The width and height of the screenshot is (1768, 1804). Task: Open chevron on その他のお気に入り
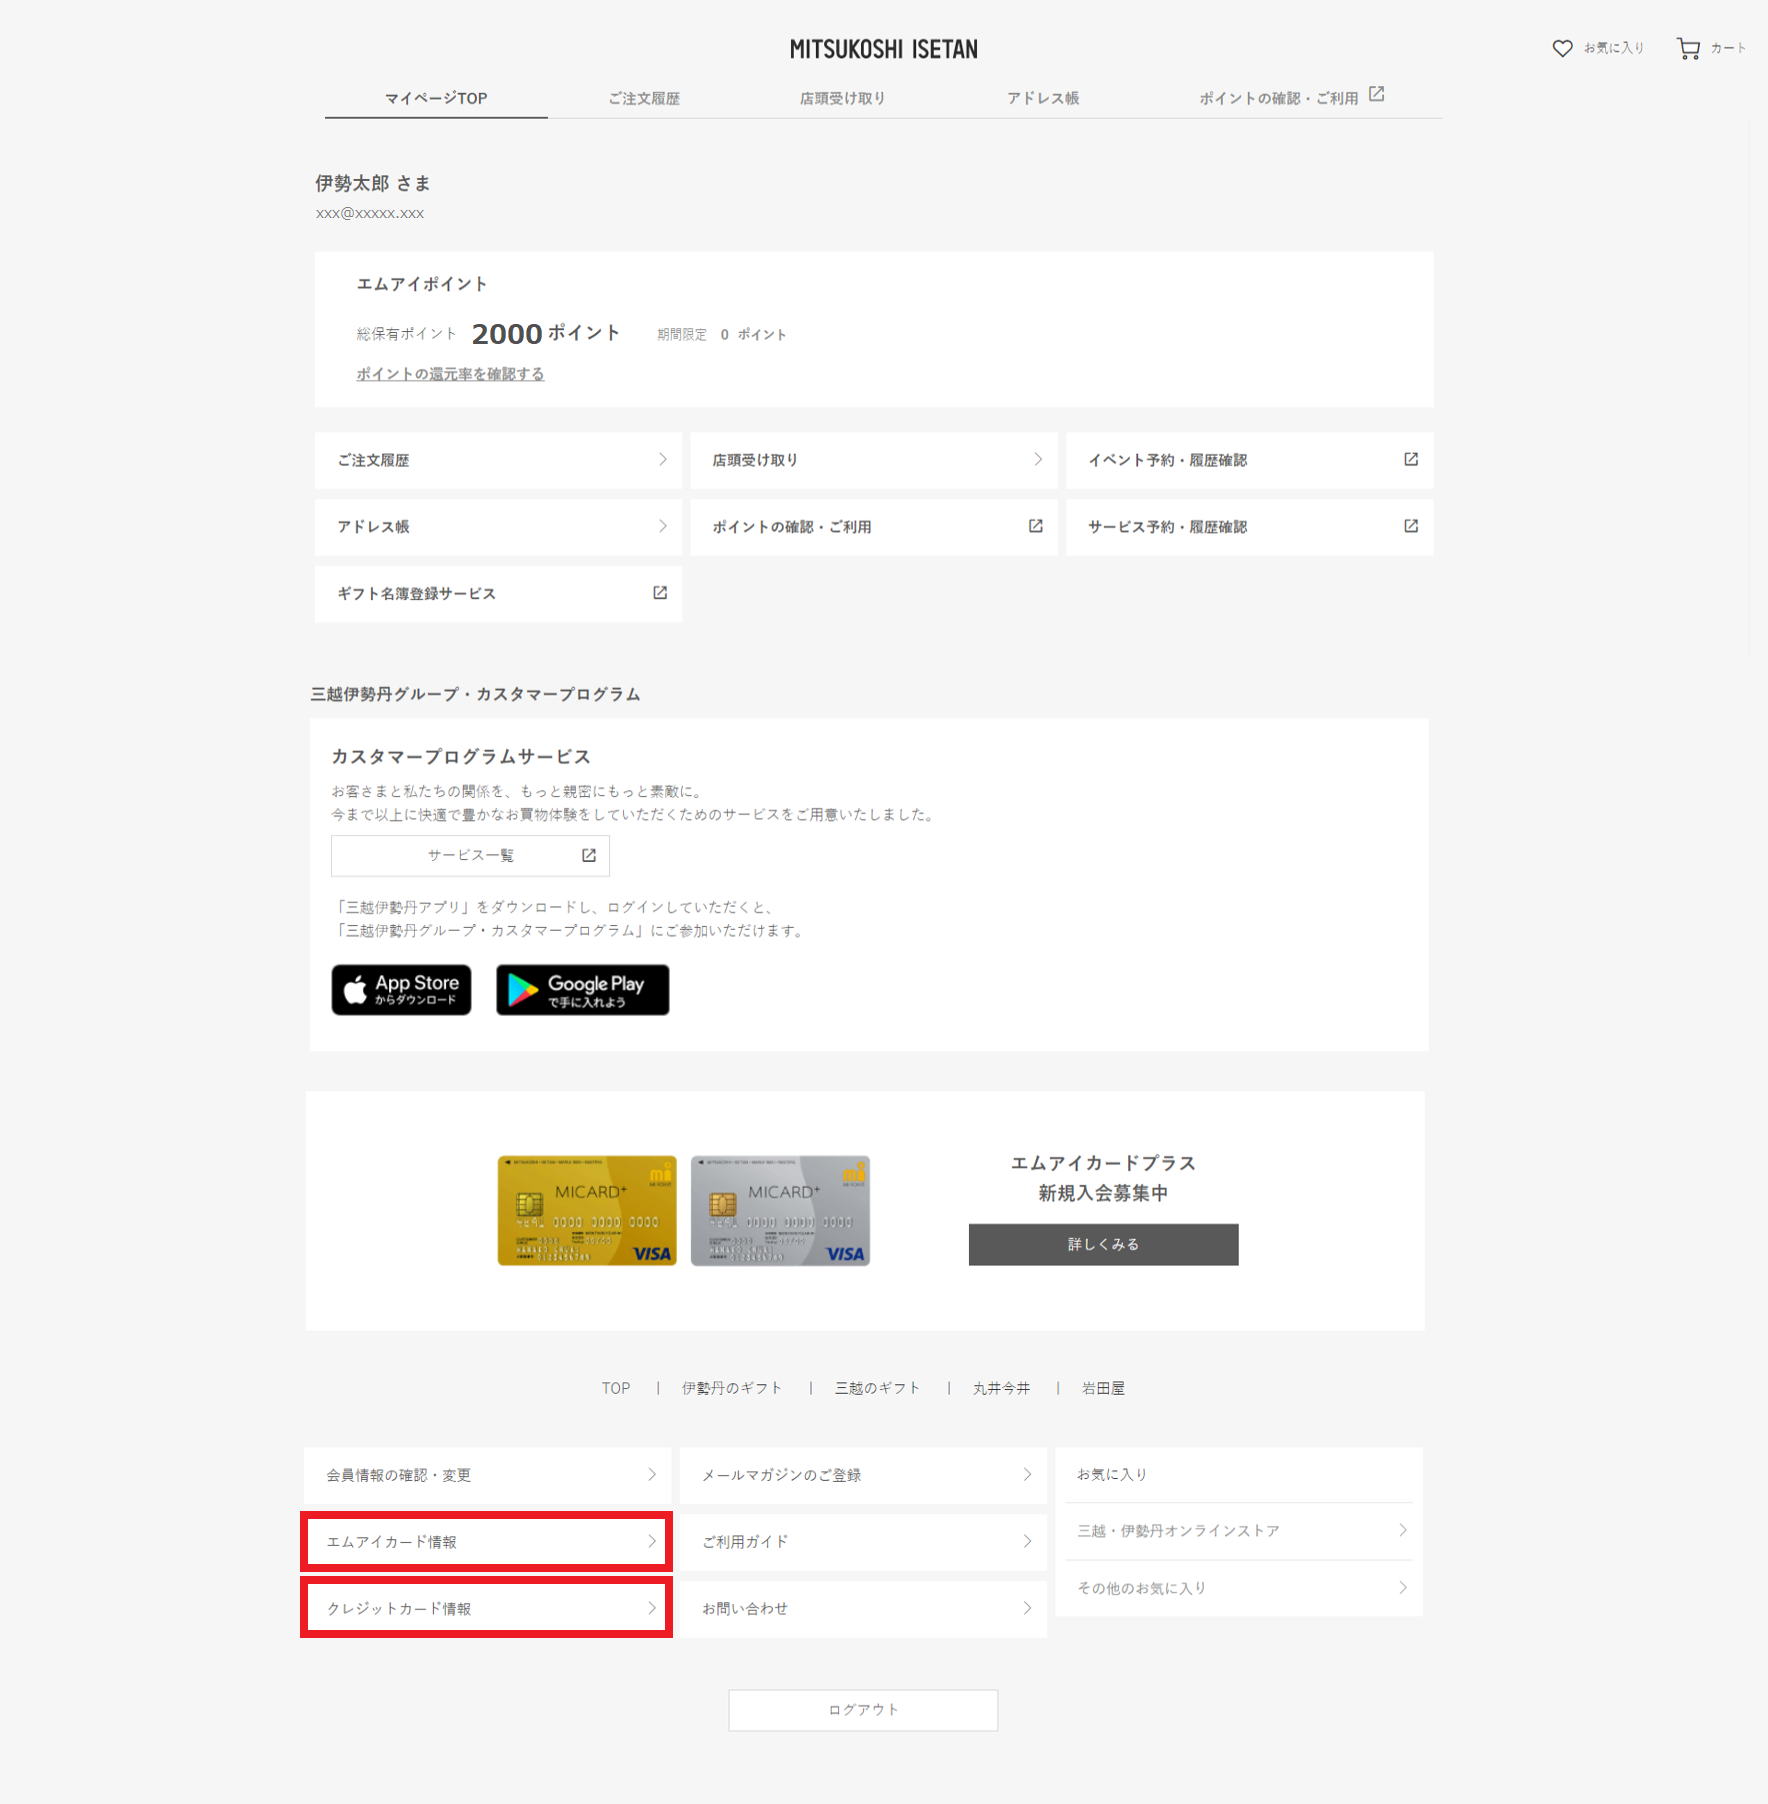[1403, 1587]
